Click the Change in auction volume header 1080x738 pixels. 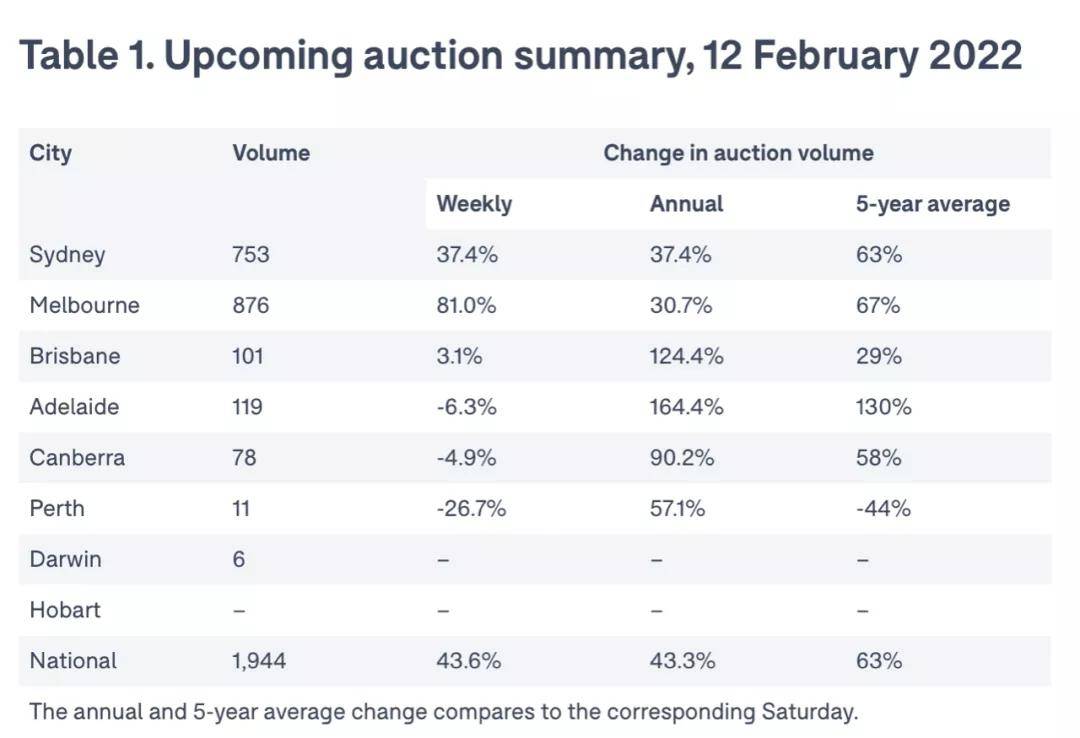[738, 153]
